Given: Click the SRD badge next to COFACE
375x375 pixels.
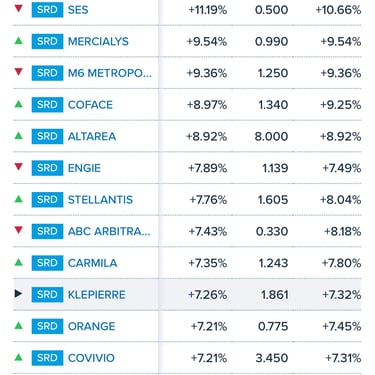Looking at the screenshot, I should pyautogui.click(x=47, y=105).
